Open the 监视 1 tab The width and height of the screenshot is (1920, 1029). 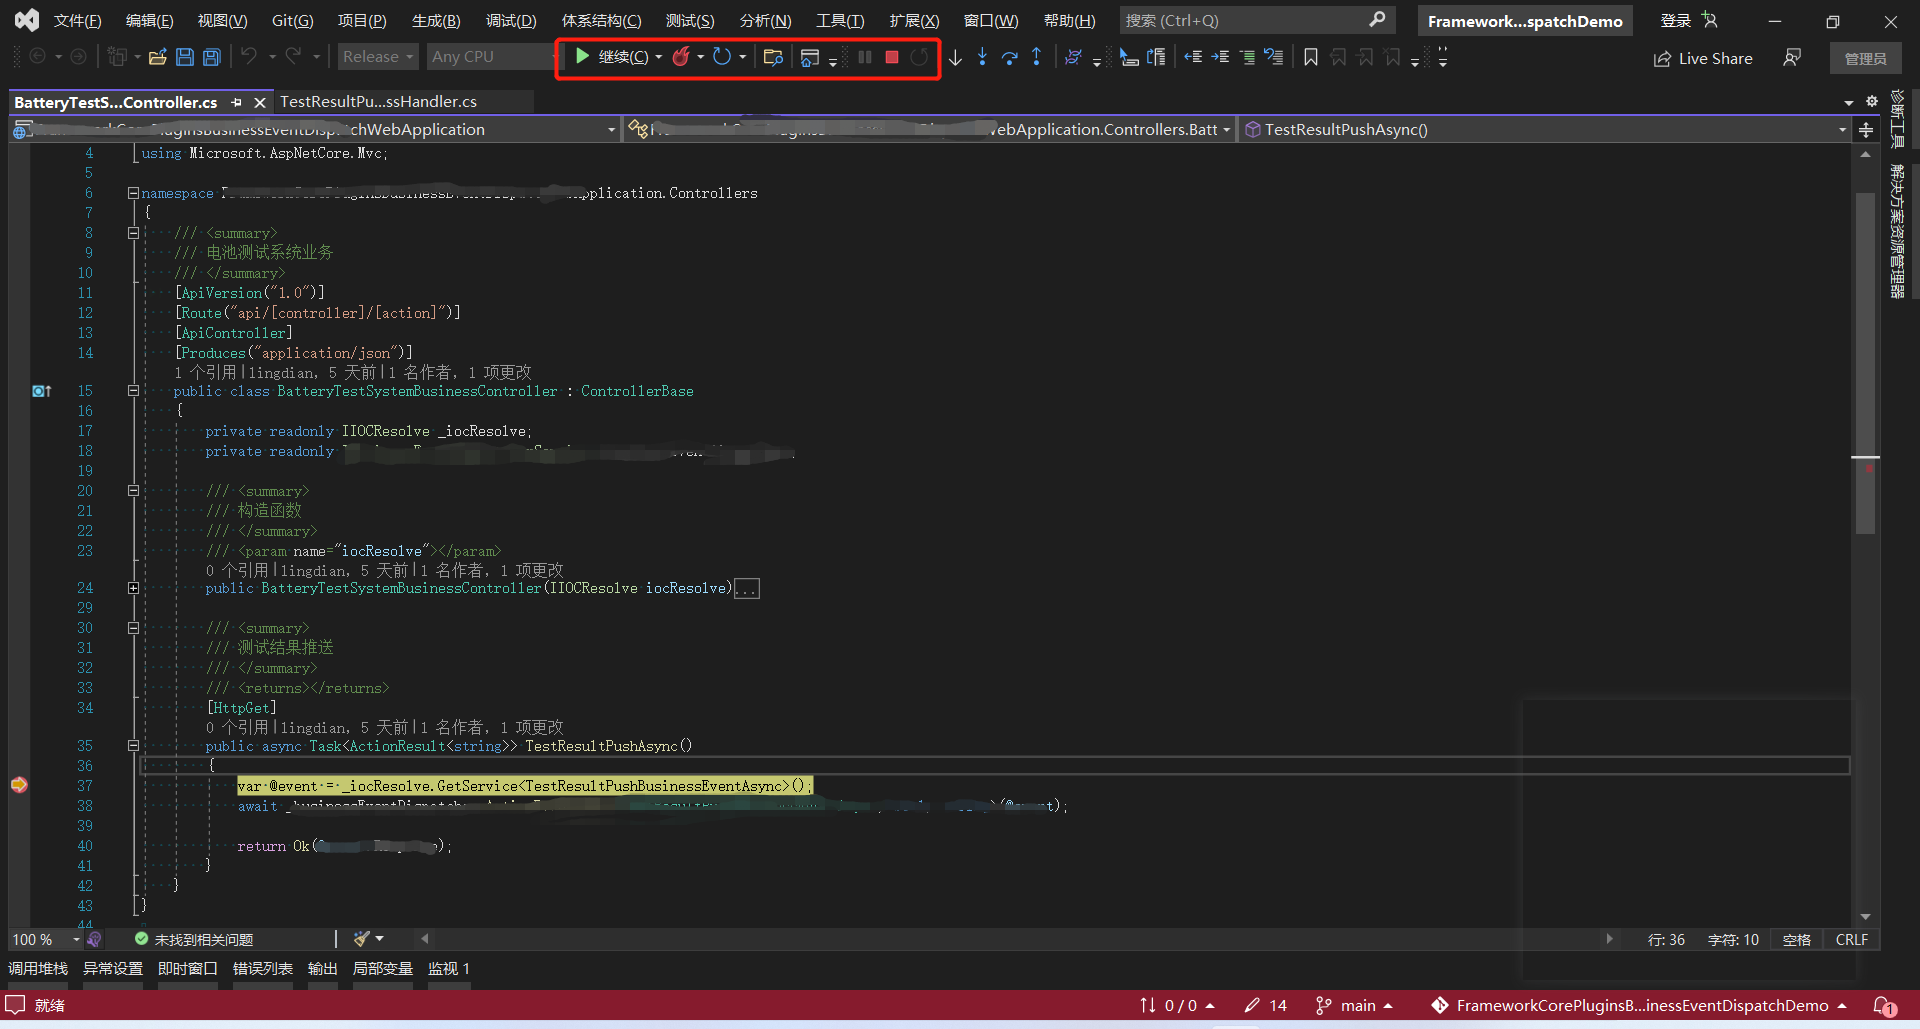click(x=449, y=969)
